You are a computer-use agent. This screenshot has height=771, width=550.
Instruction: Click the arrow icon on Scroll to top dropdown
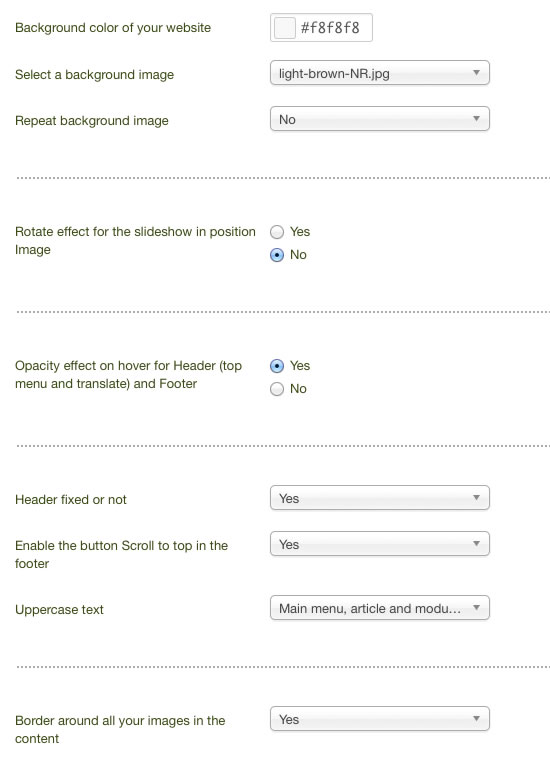click(x=476, y=543)
